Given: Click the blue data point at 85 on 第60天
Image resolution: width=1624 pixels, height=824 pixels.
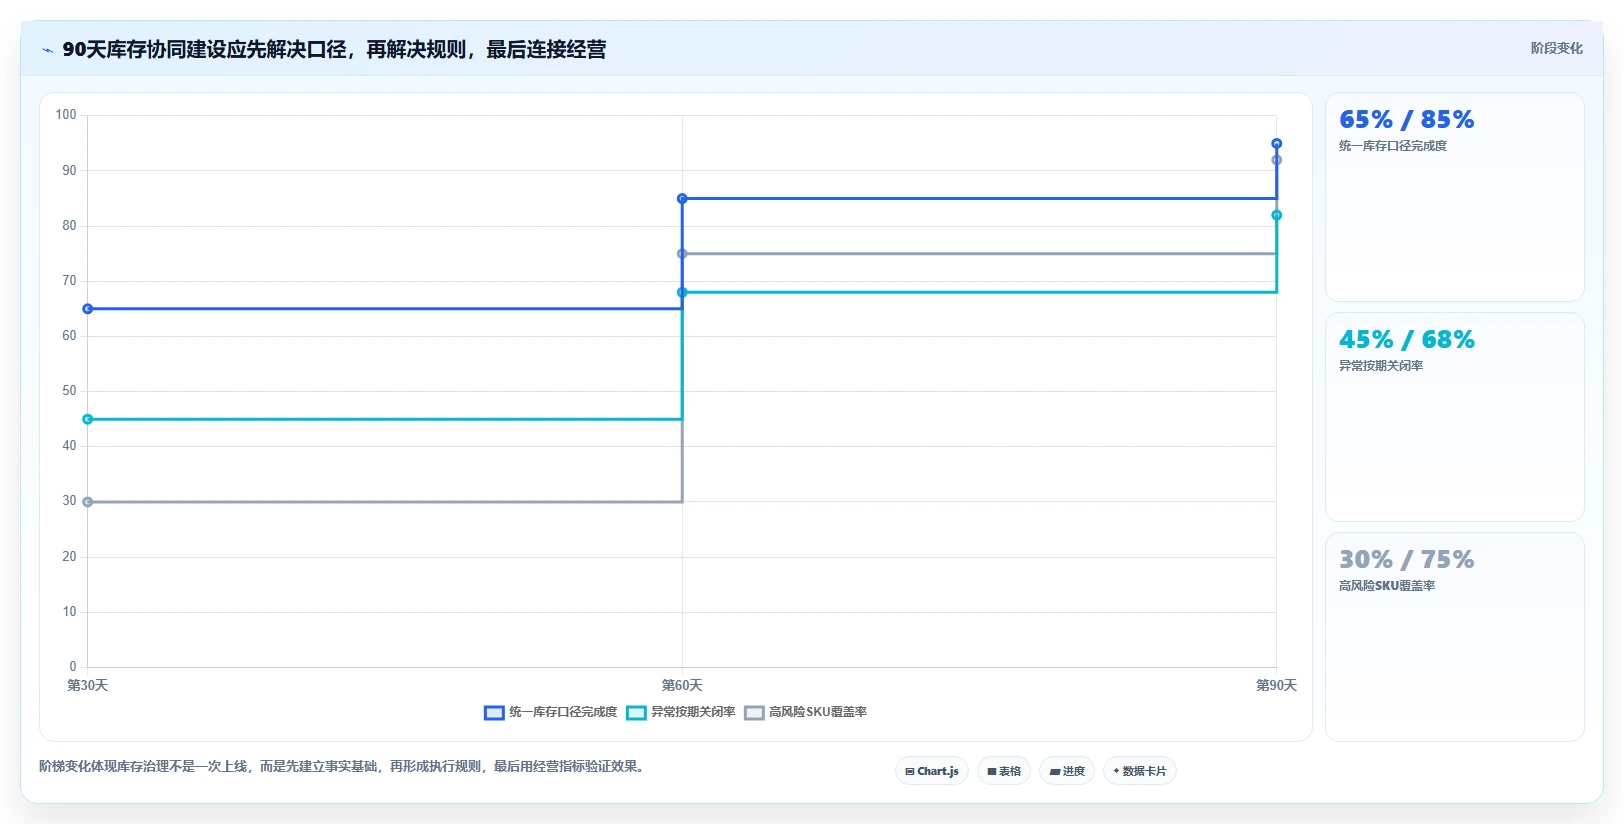Looking at the screenshot, I should coord(682,199).
